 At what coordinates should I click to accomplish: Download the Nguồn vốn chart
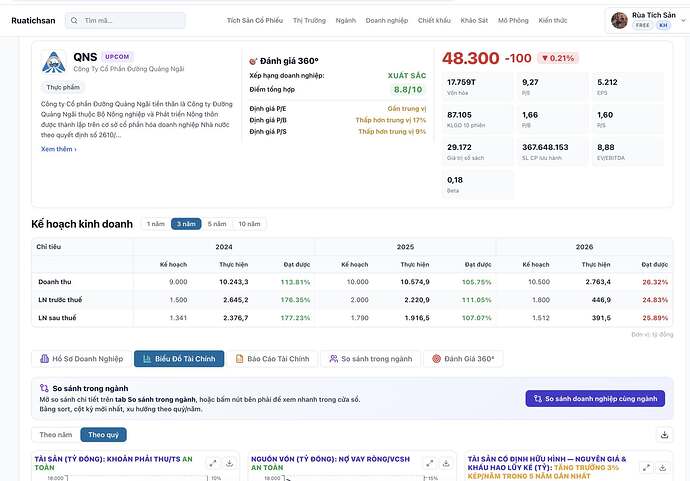[x=446, y=463]
